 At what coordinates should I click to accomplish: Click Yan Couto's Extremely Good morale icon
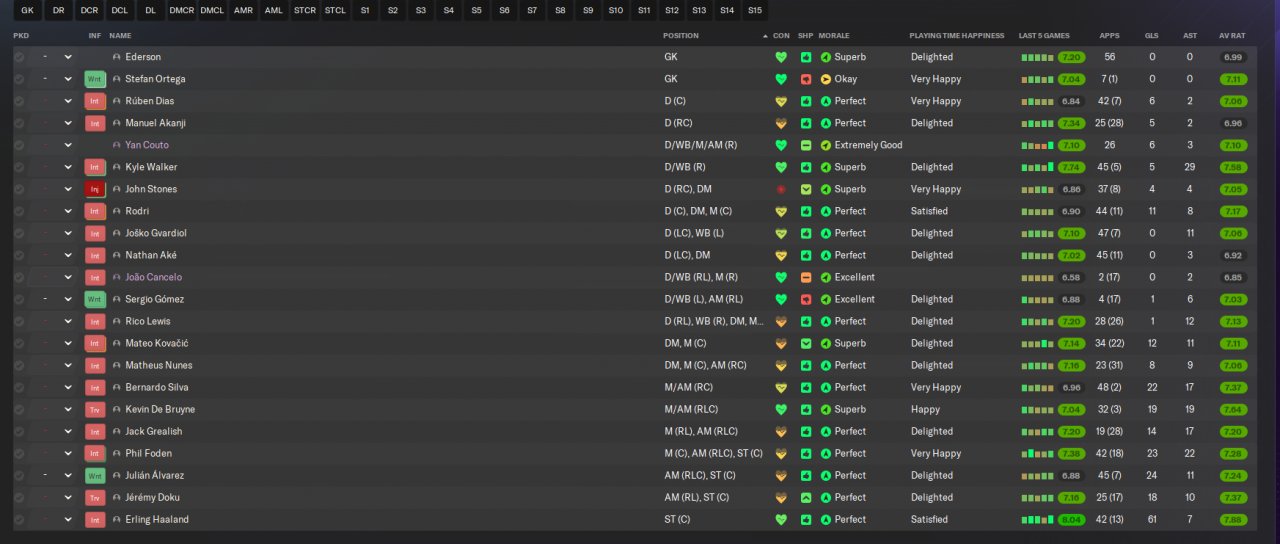point(825,145)
